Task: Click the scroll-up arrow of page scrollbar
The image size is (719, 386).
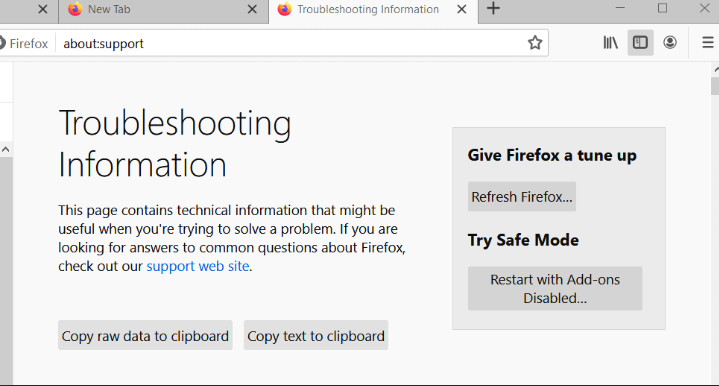Action: point(716,70)
